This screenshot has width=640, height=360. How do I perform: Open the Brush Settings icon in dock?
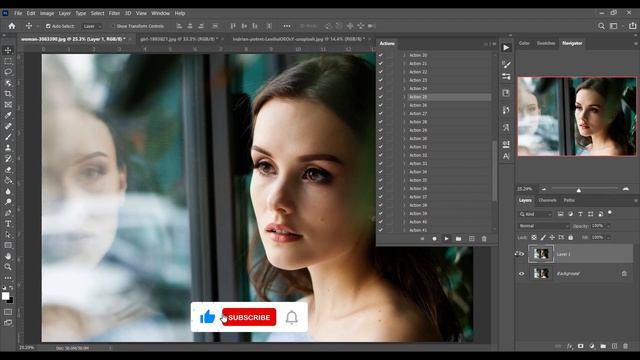coord(506,64)
